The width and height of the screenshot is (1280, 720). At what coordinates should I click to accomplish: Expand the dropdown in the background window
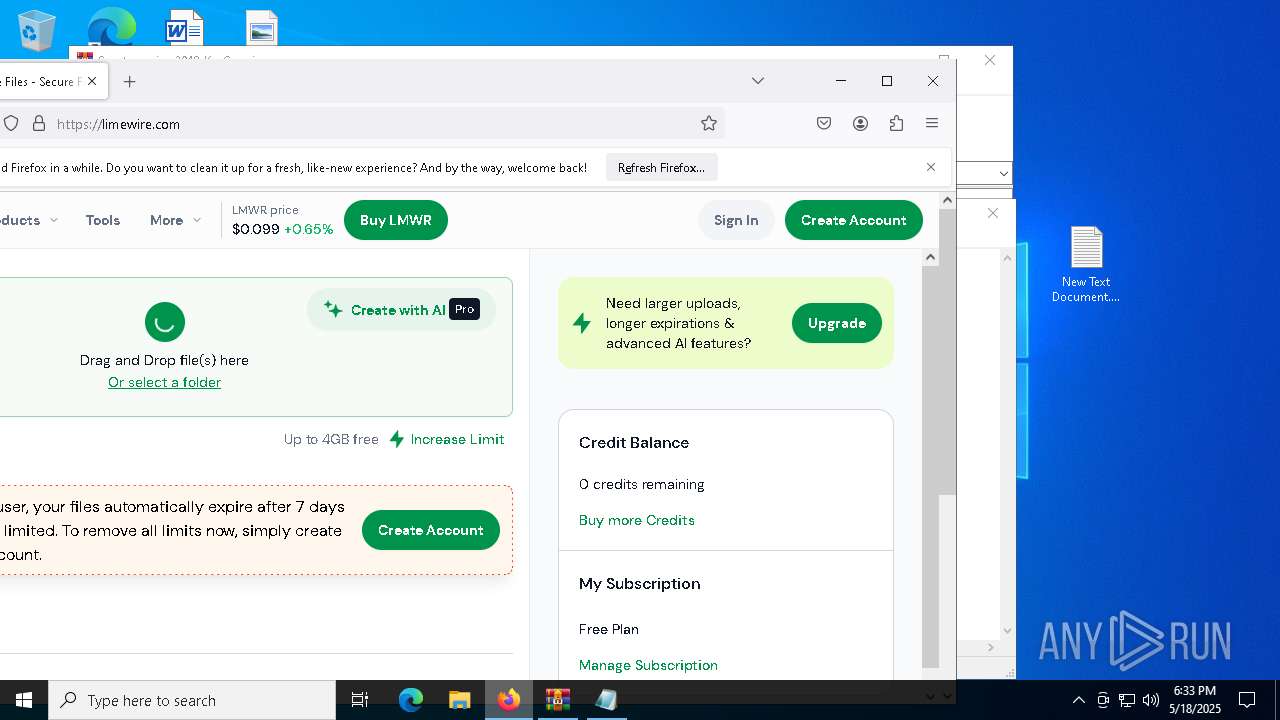pyautogui.click(x=1003, y=173)
